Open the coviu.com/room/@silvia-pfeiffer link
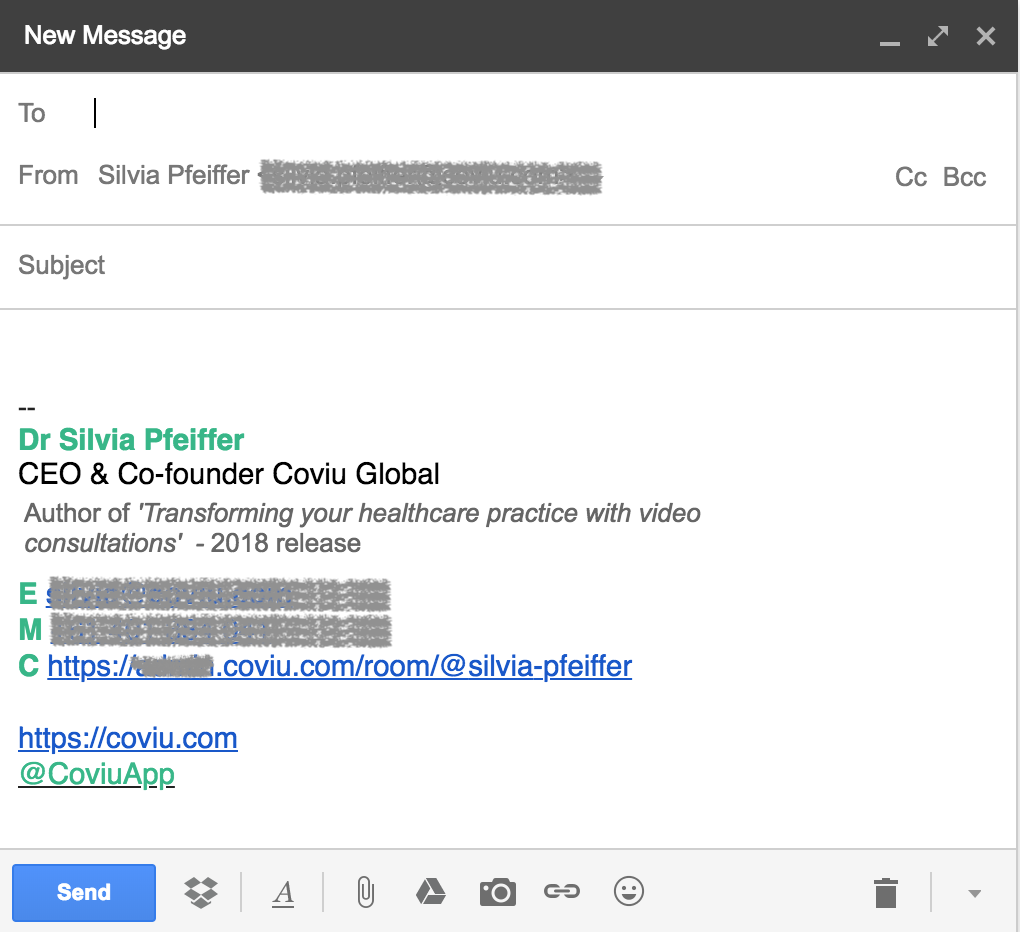Image resolution: width=1020 pixels, height=932 pixels. pos(340,666)
